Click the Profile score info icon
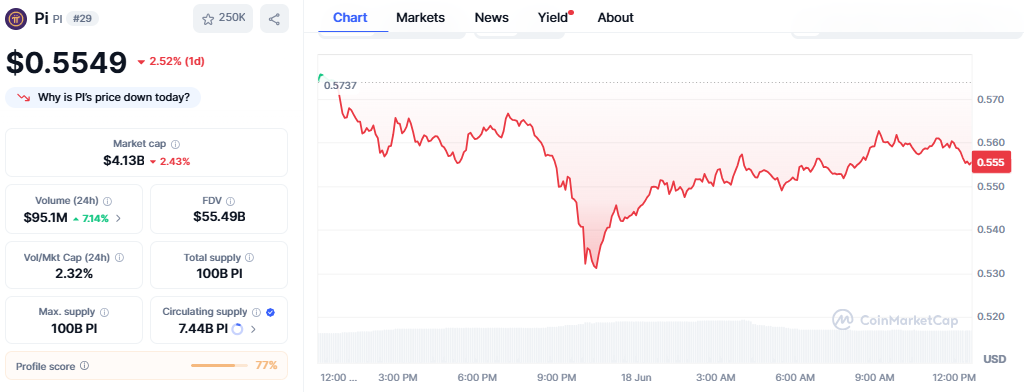The width and height of the screenshot is (1024, 392). (84, 366)
